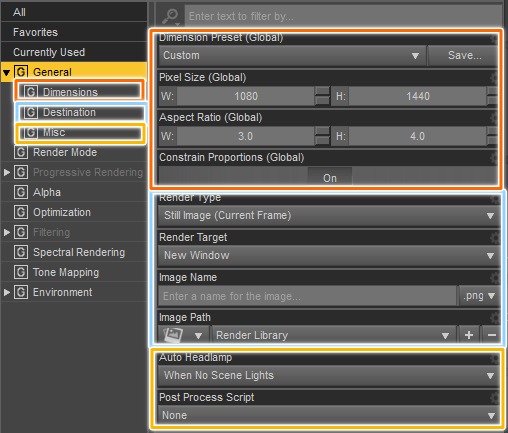Click the G icon beside General
Image resolution: width=508 pixels, height=433 pixels.
coord(21,72)
